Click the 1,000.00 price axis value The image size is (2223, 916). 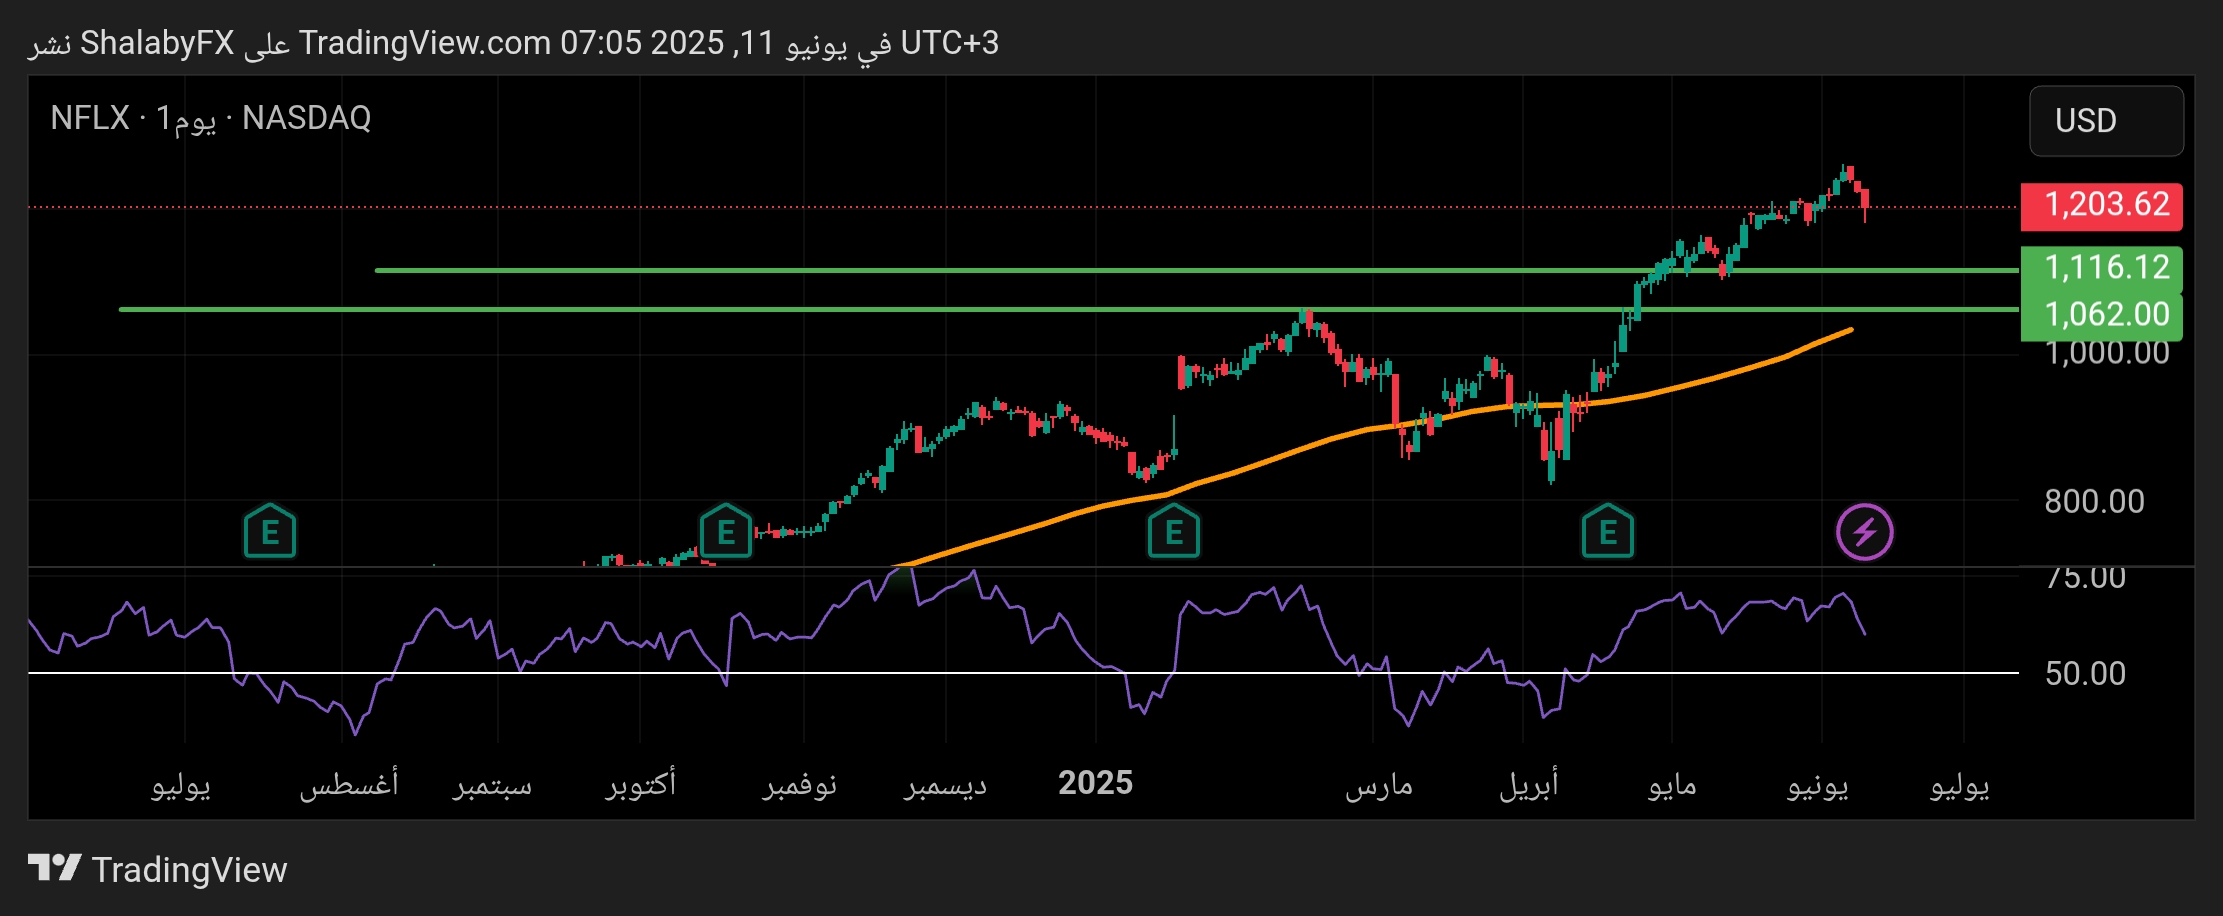pos(2107,353)
